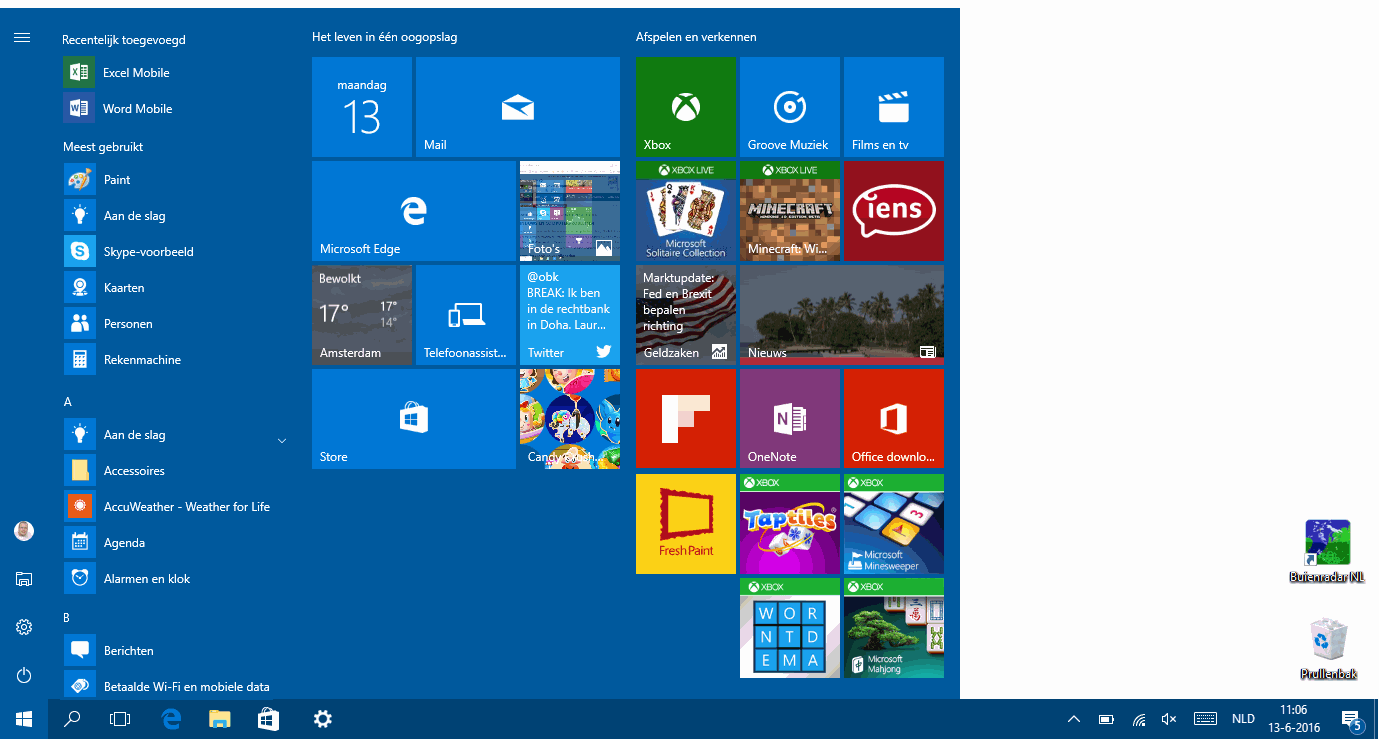The width and height of the screenshot is (1379, 739).
Task: Open Settings from the taskbar
Action: point(322,719)
